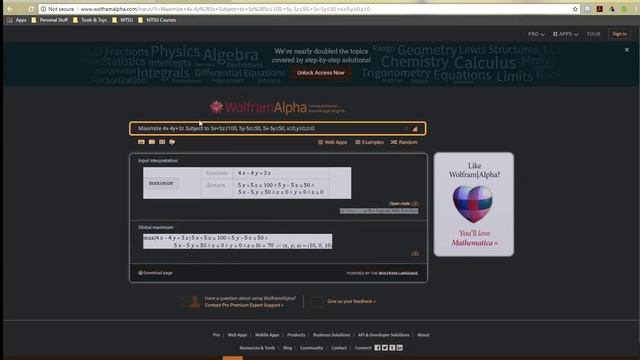Open the file upload icon below the query

pos(172,142)
